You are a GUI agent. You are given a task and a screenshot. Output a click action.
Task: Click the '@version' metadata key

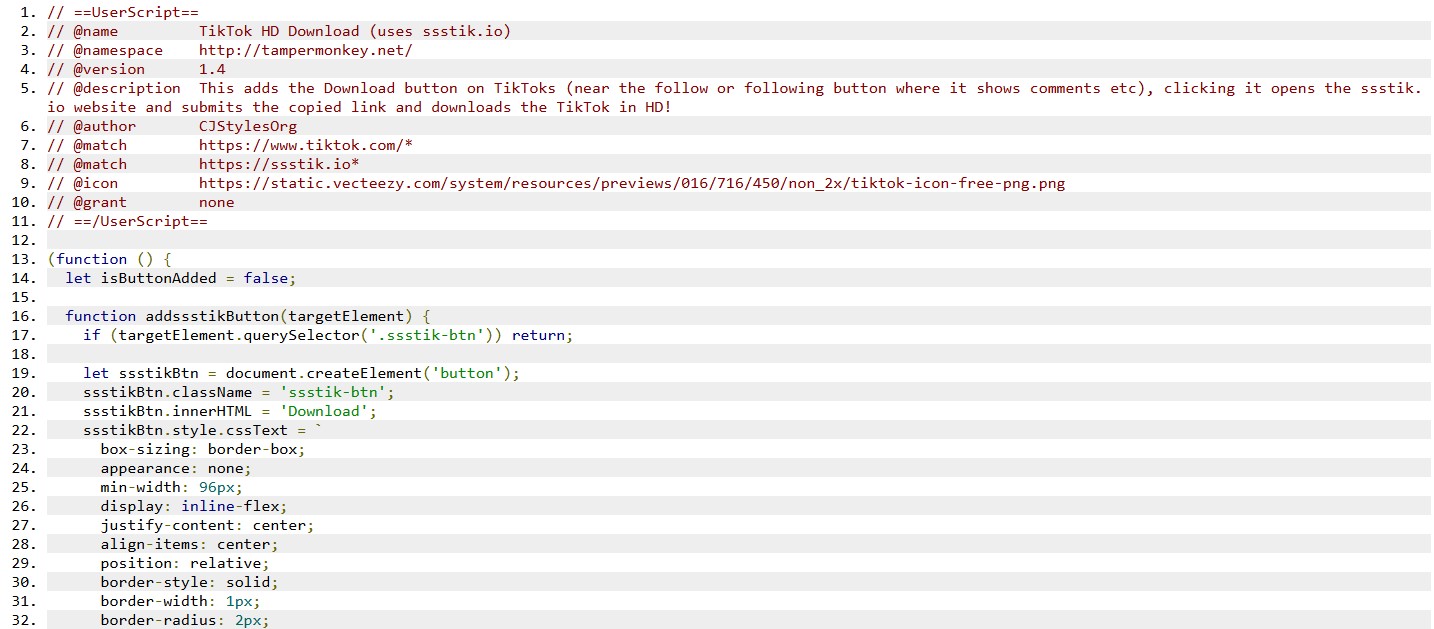(109, 69)
